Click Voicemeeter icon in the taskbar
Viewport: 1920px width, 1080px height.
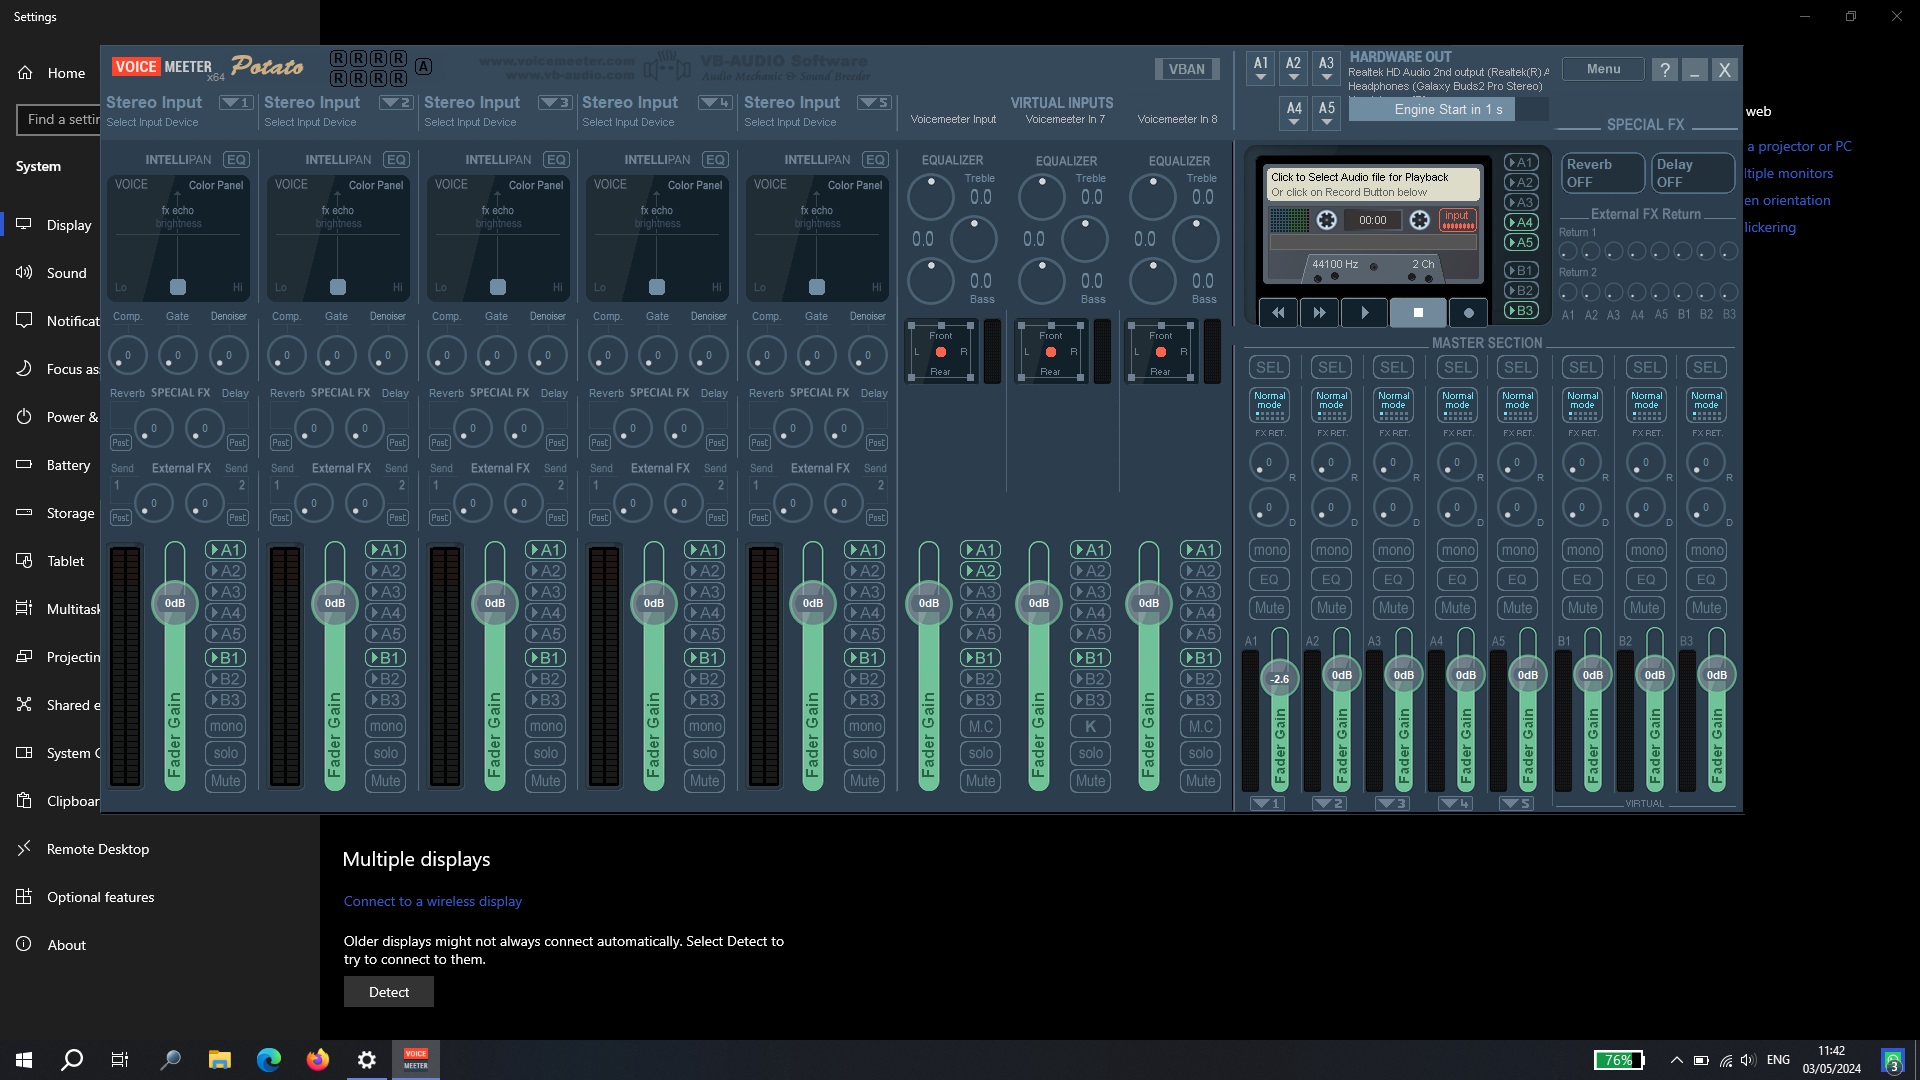[416, 1060]
